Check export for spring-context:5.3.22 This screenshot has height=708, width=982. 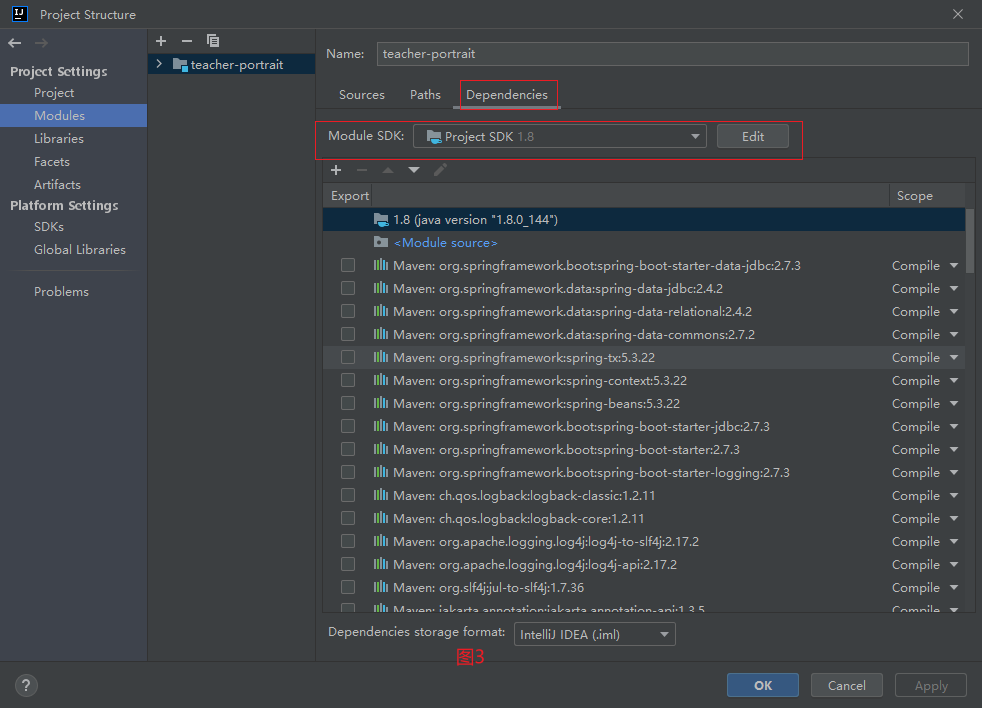pyautogui.click(x=348, y=380)
